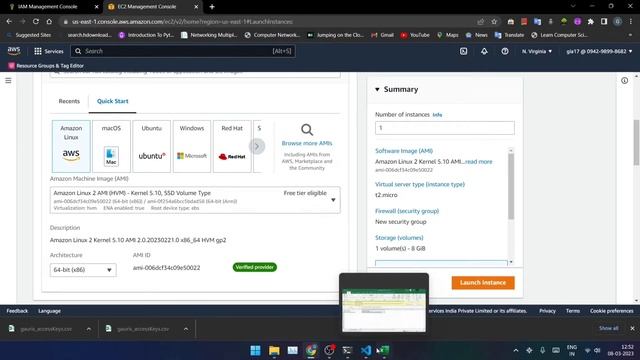Open Cookie preferences in the footer

(x=611, y=311)
